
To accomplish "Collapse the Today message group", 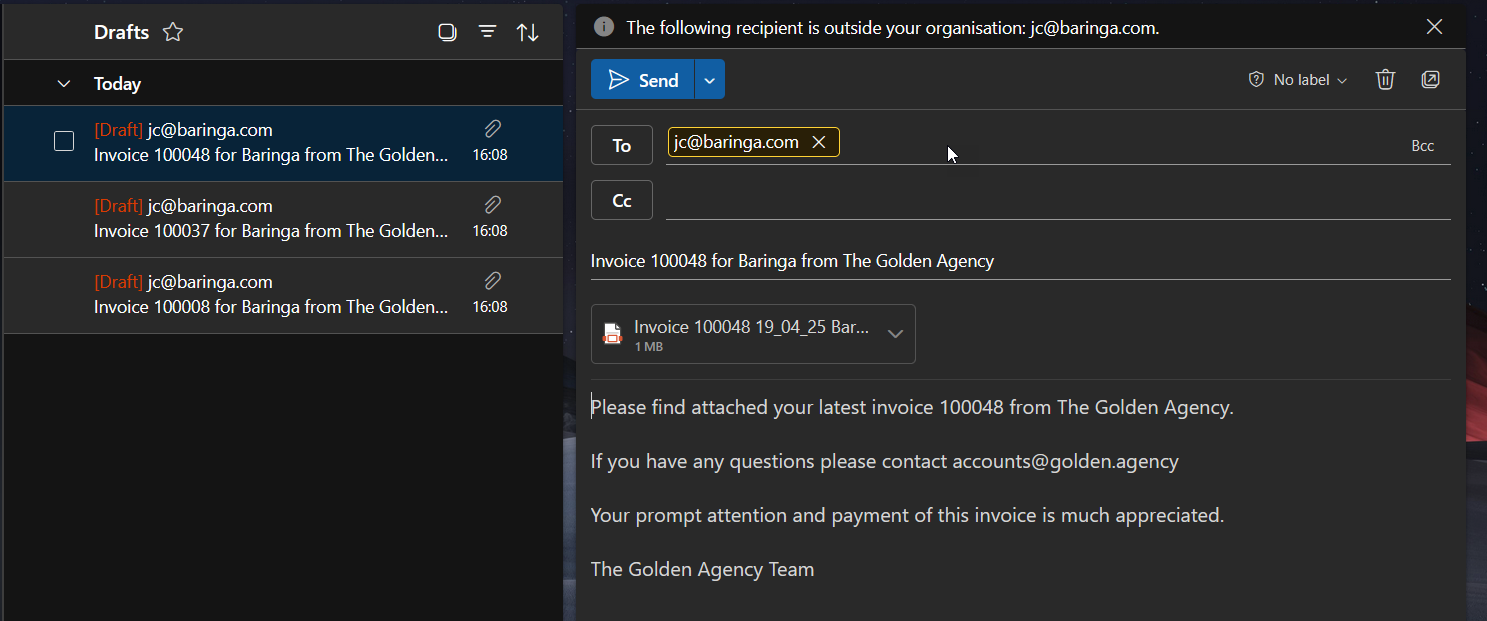I will [x=64, y=84].
